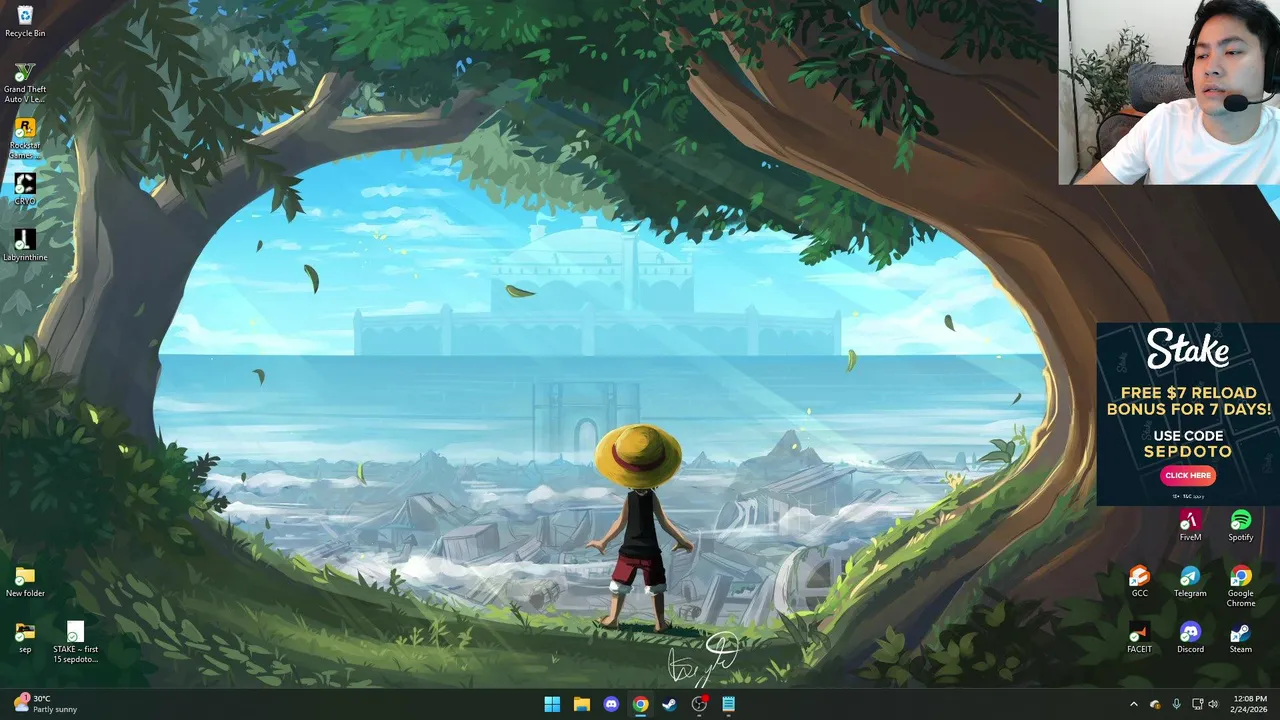Open Discord from the taskbar
This screenshot has width=1280, height=720.
[611, 704]
